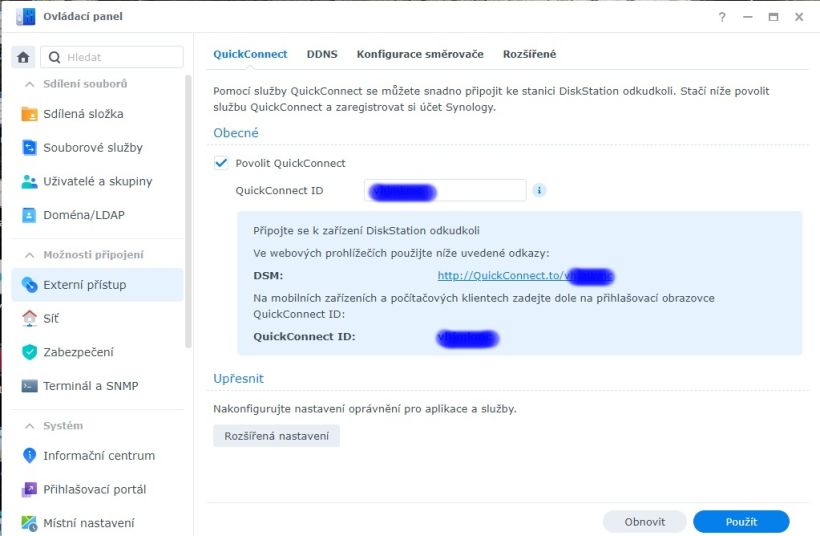
Task: Collapse the Systém section
Action: click(x=28, y=426)
